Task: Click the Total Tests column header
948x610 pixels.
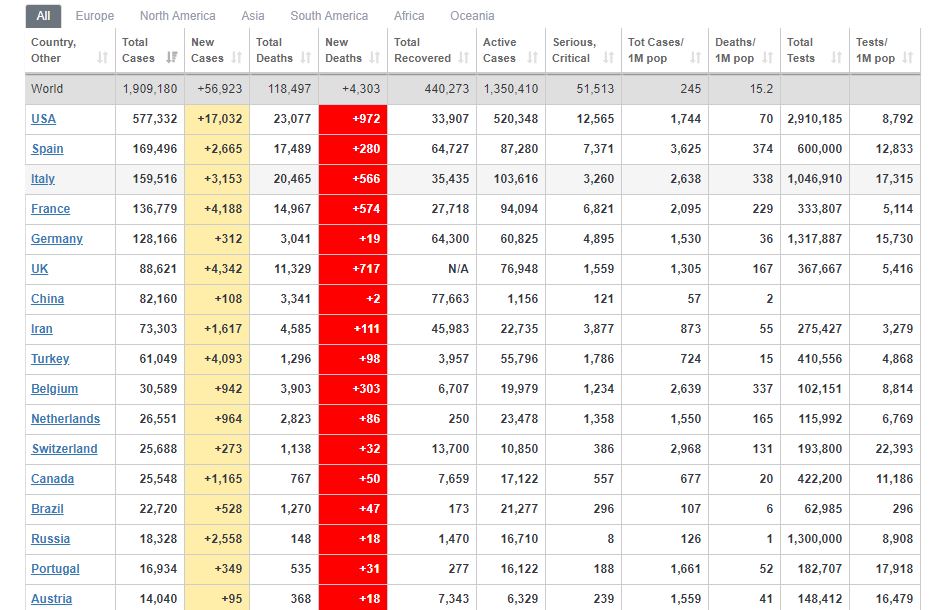Action: click(812, 50)
